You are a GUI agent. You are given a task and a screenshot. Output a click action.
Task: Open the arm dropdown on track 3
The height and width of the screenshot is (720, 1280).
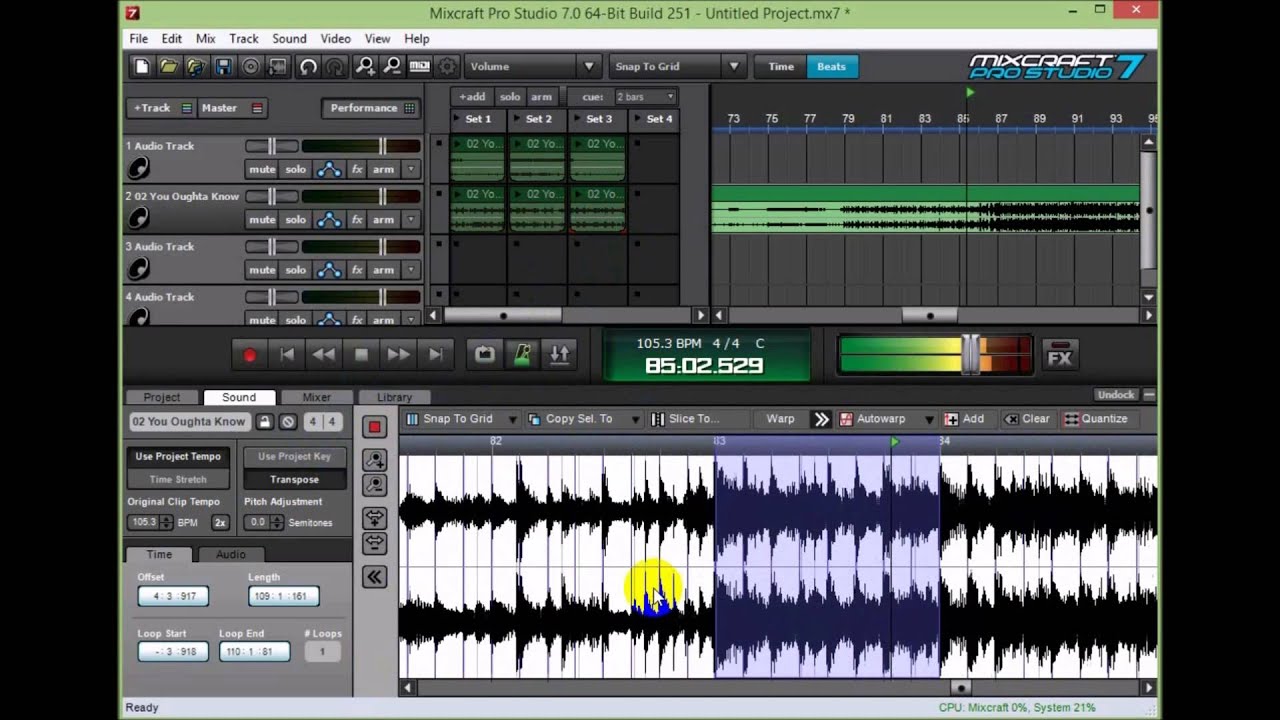[410, 269]
